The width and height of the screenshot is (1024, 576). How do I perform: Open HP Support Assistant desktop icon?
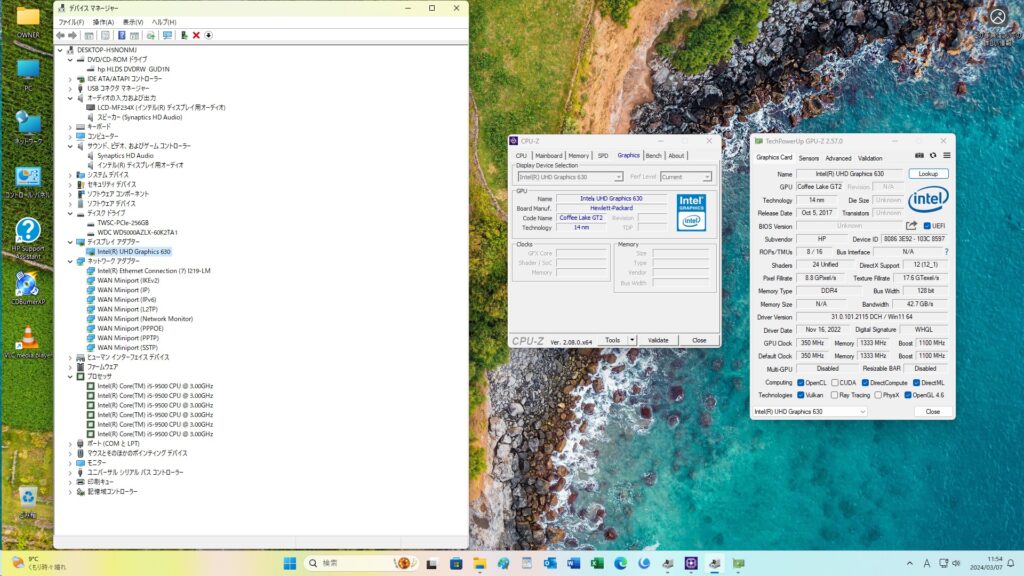click(x=28, y=232)
